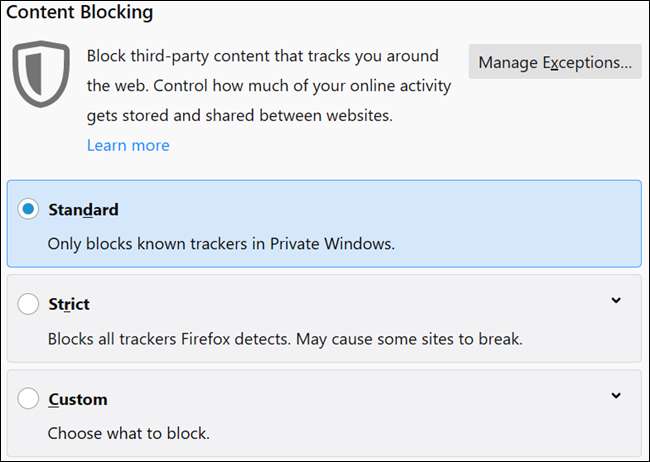This screenshot has width=650, height=462.
Task: Expand the Custom option chevron
Action: pyautogui.click(x=616, y=396)
